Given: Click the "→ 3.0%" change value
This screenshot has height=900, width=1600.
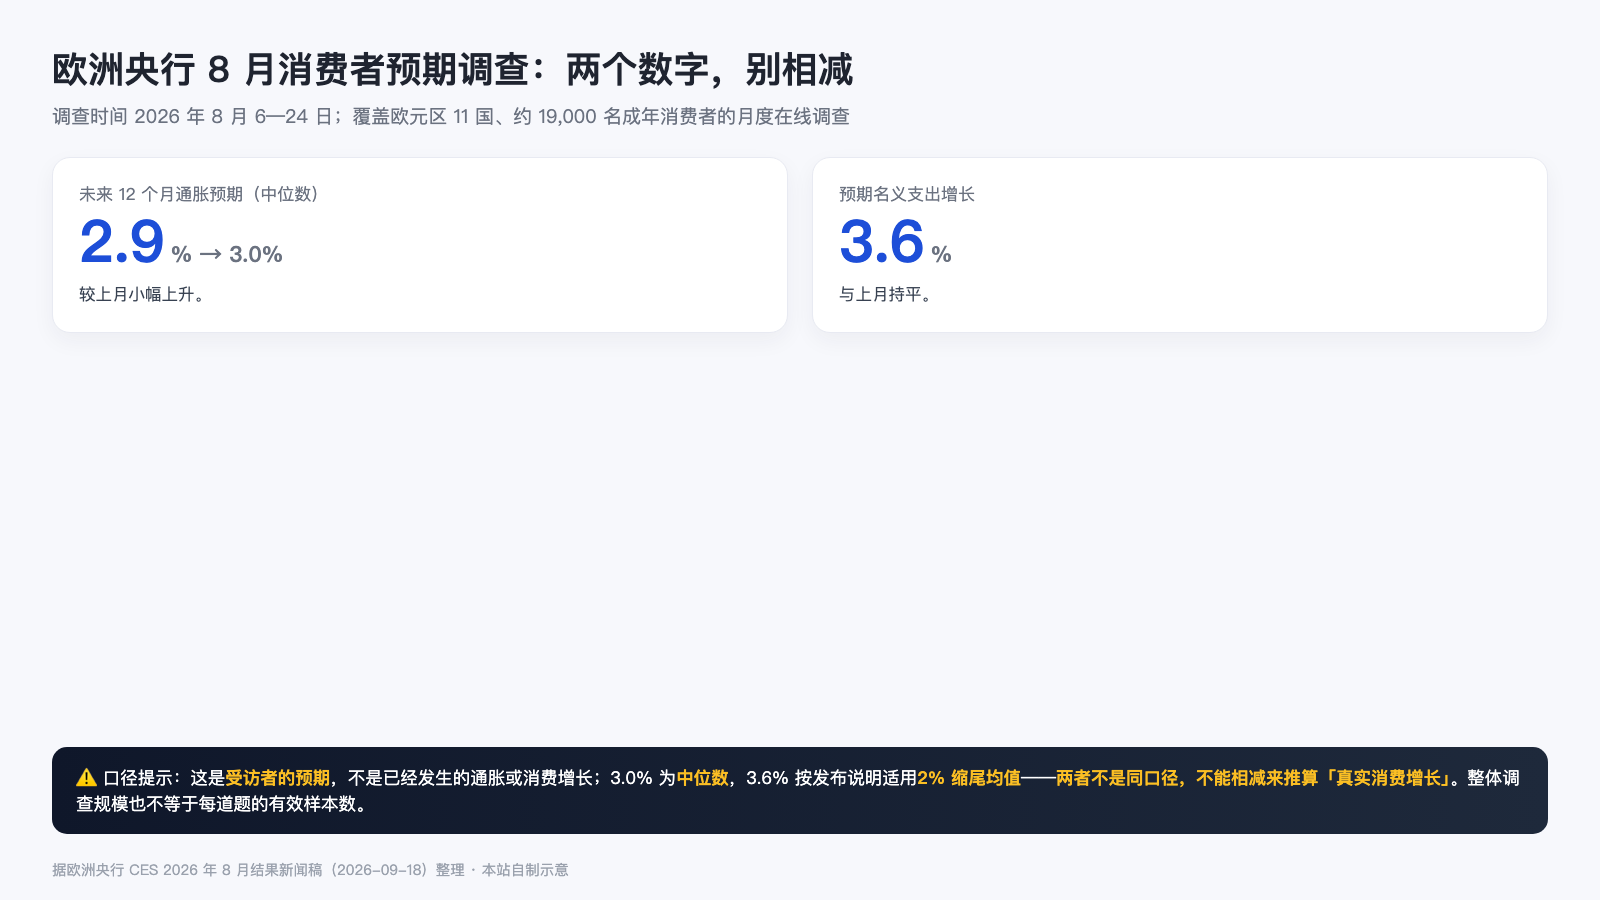Looking at the screenshot, I should pos(241,254).
